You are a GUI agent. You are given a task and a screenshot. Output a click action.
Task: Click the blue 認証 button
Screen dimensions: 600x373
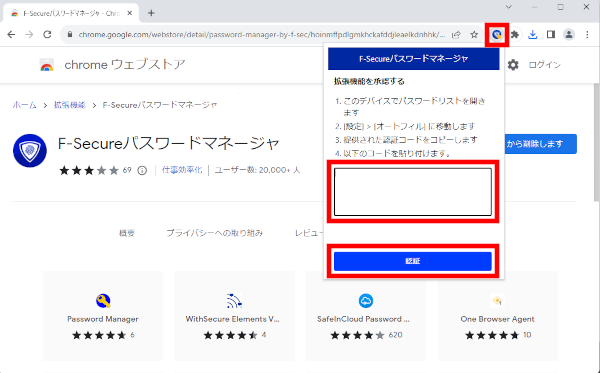coord(413,261)
